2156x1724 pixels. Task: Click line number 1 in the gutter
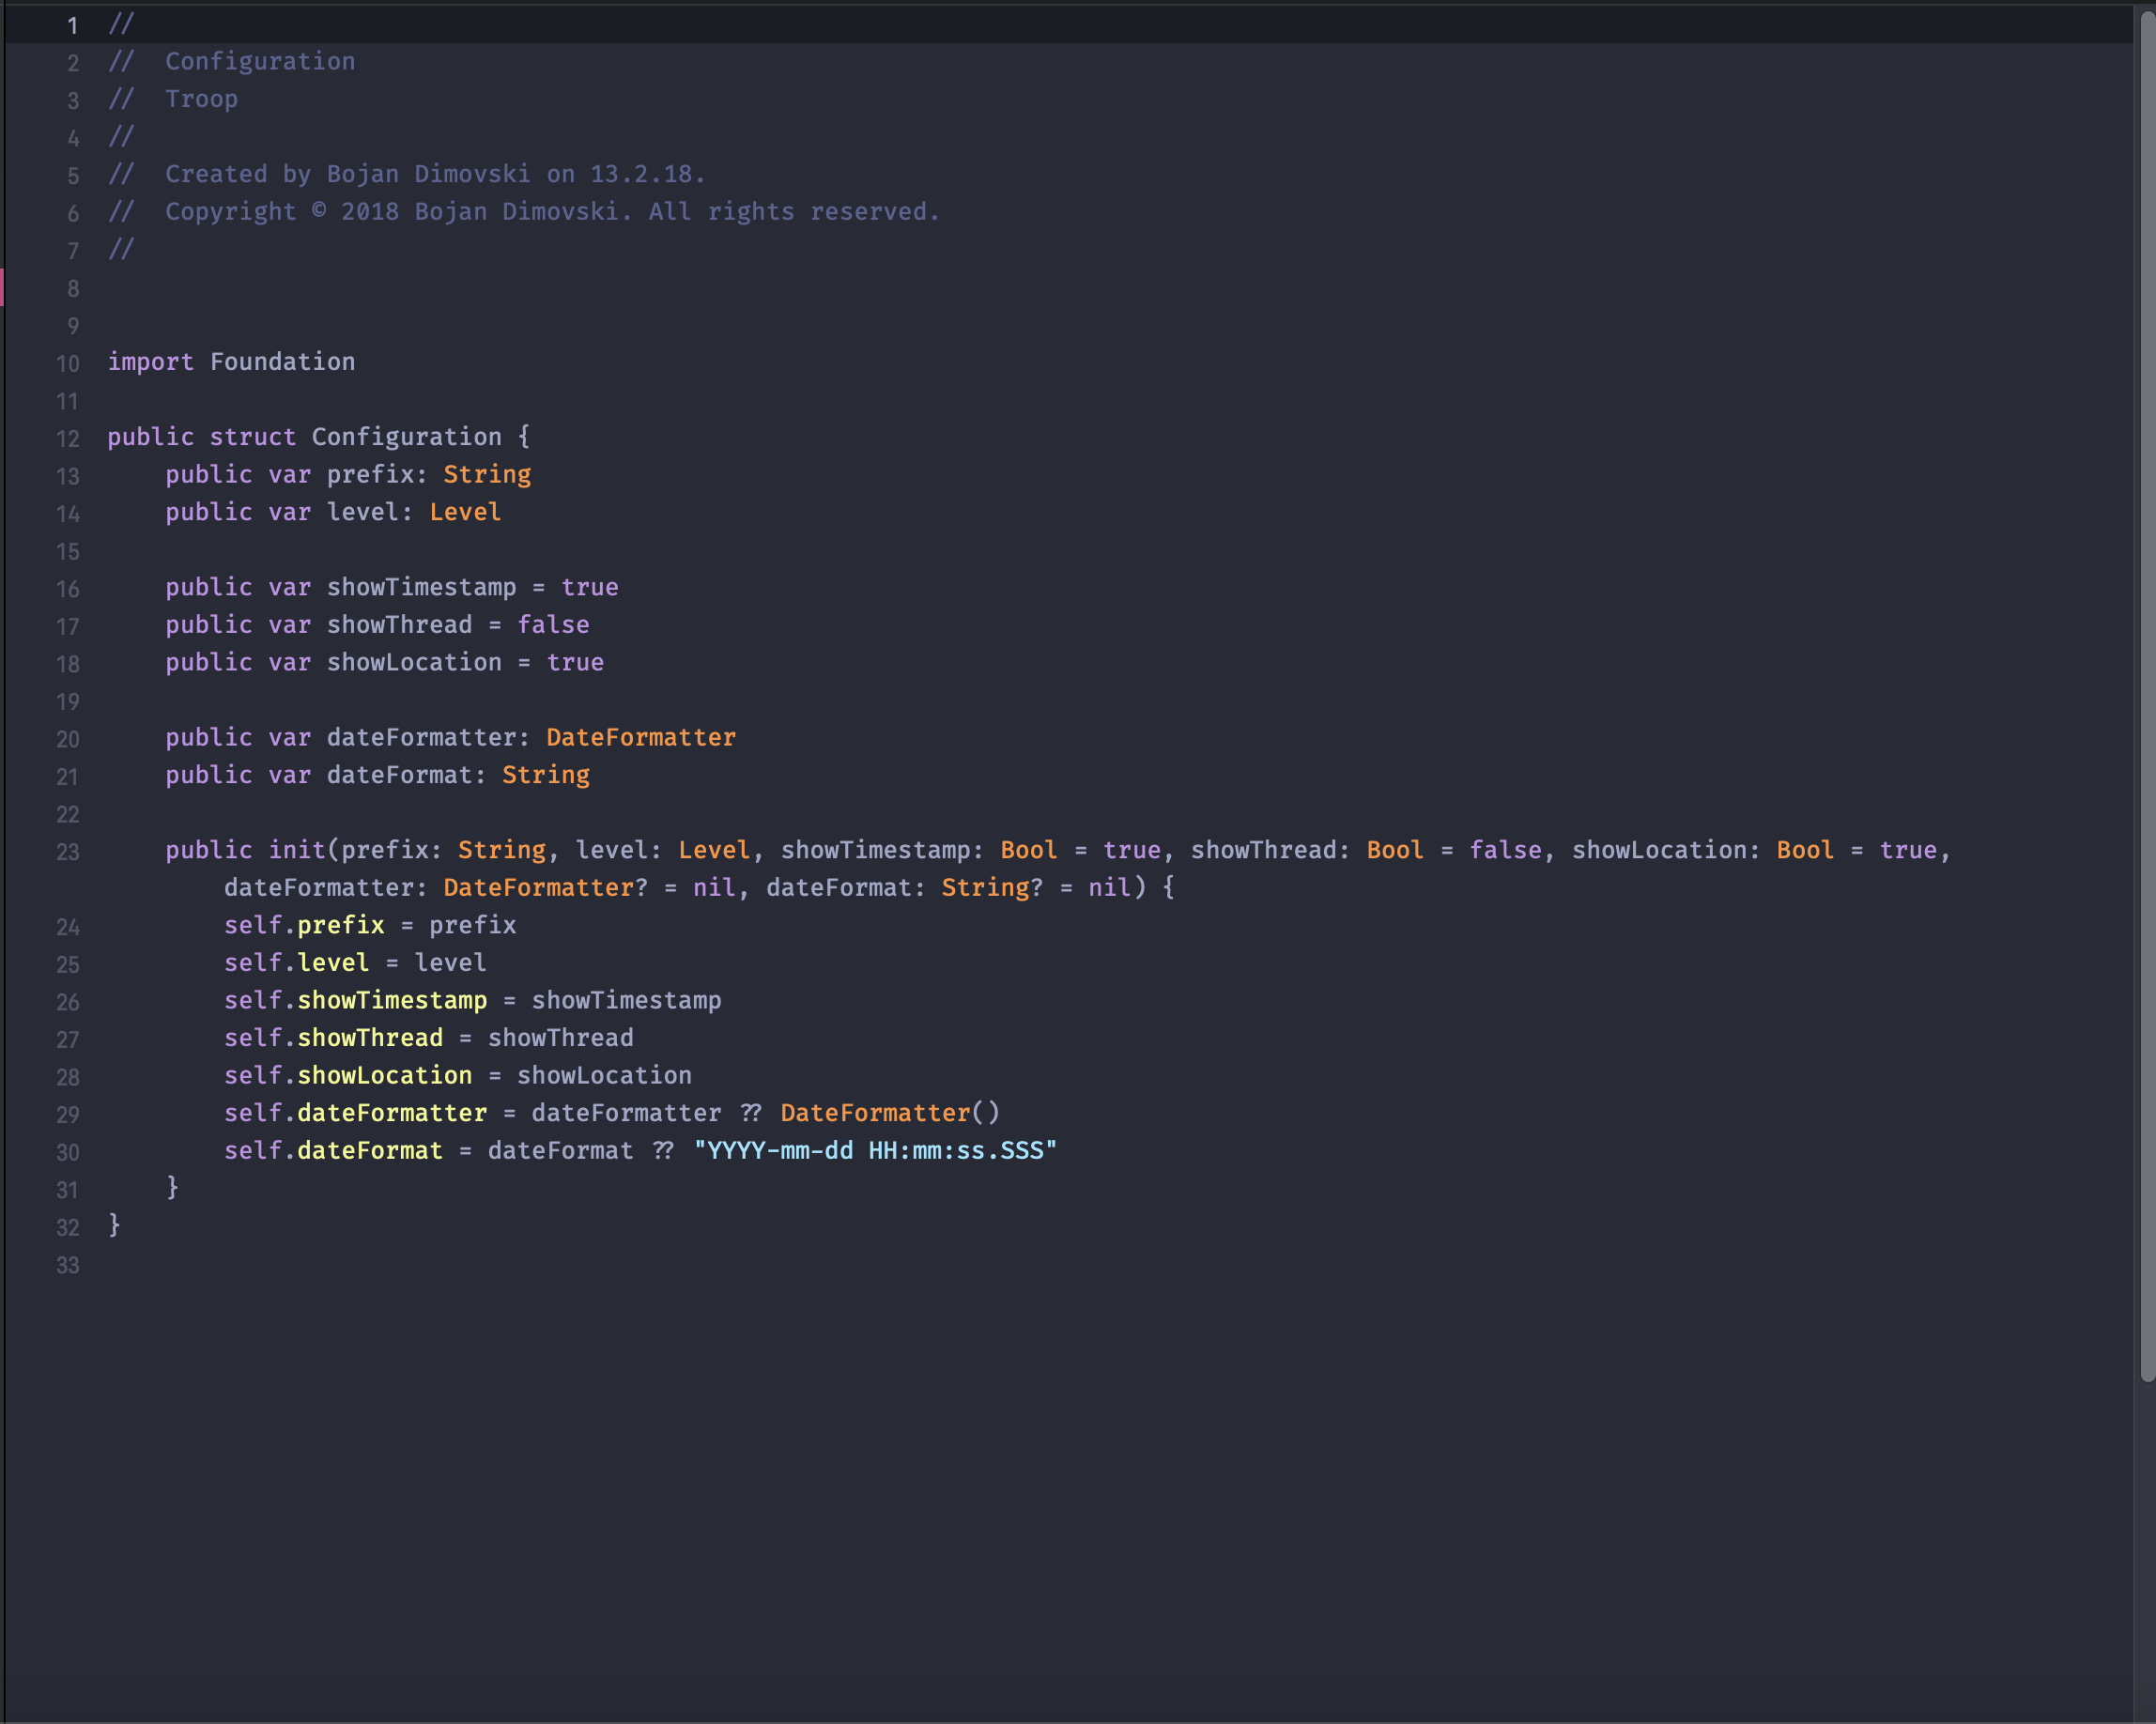(72, 26)
